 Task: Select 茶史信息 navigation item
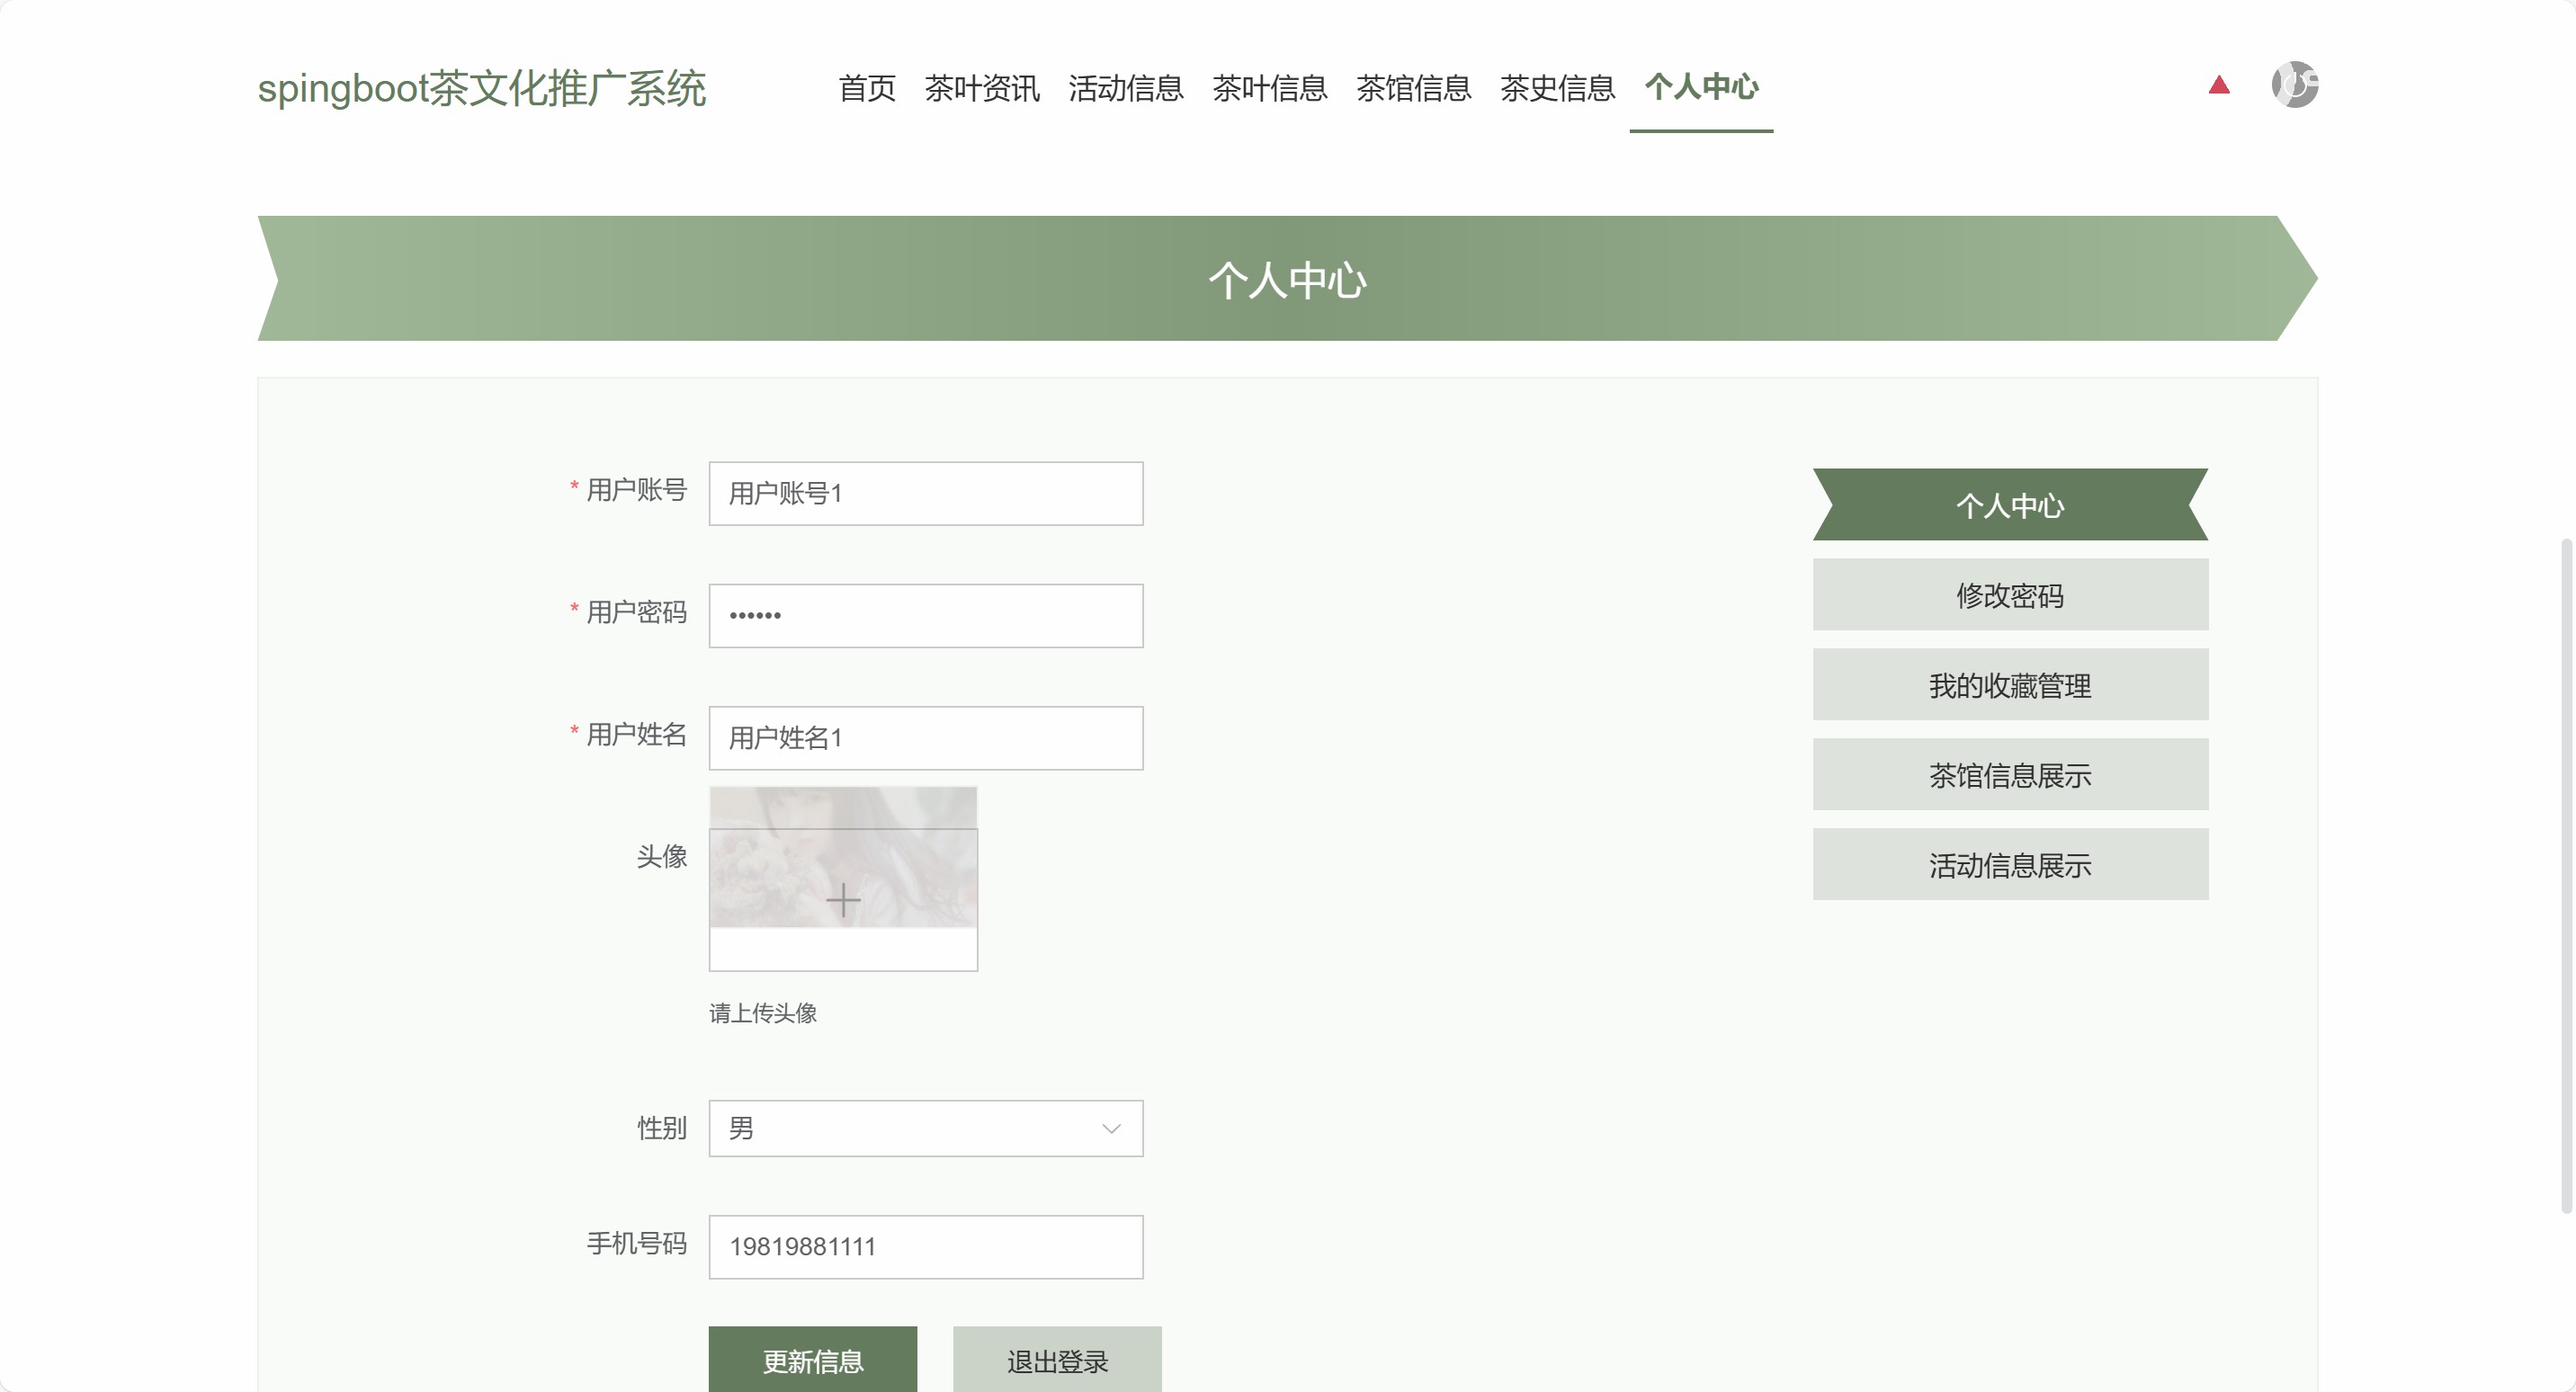pyautogui.click(x=1558, y=88)
